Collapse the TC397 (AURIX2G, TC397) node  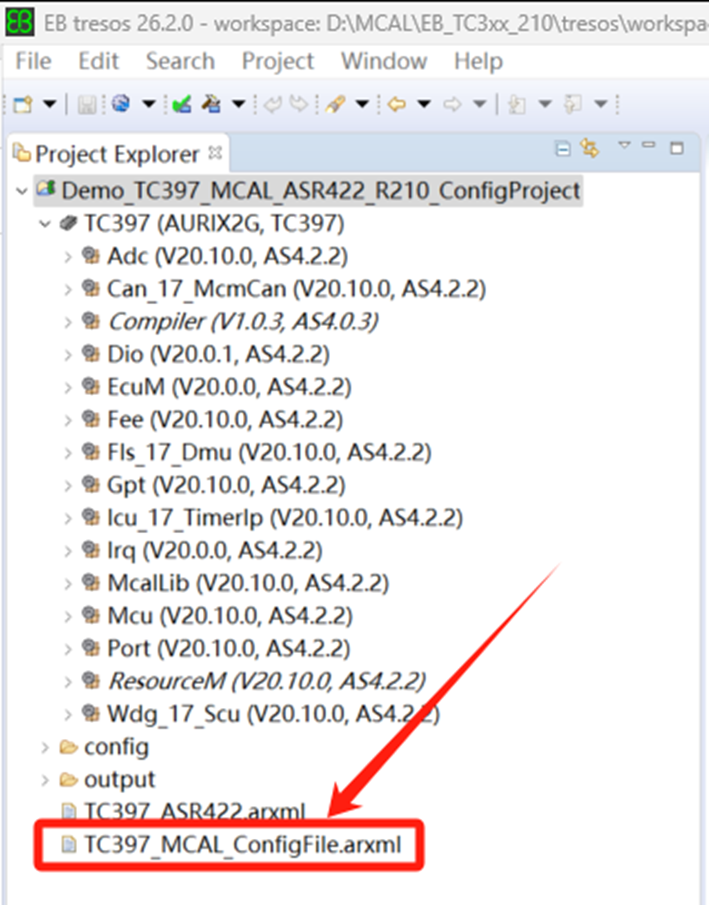[45, 223]
